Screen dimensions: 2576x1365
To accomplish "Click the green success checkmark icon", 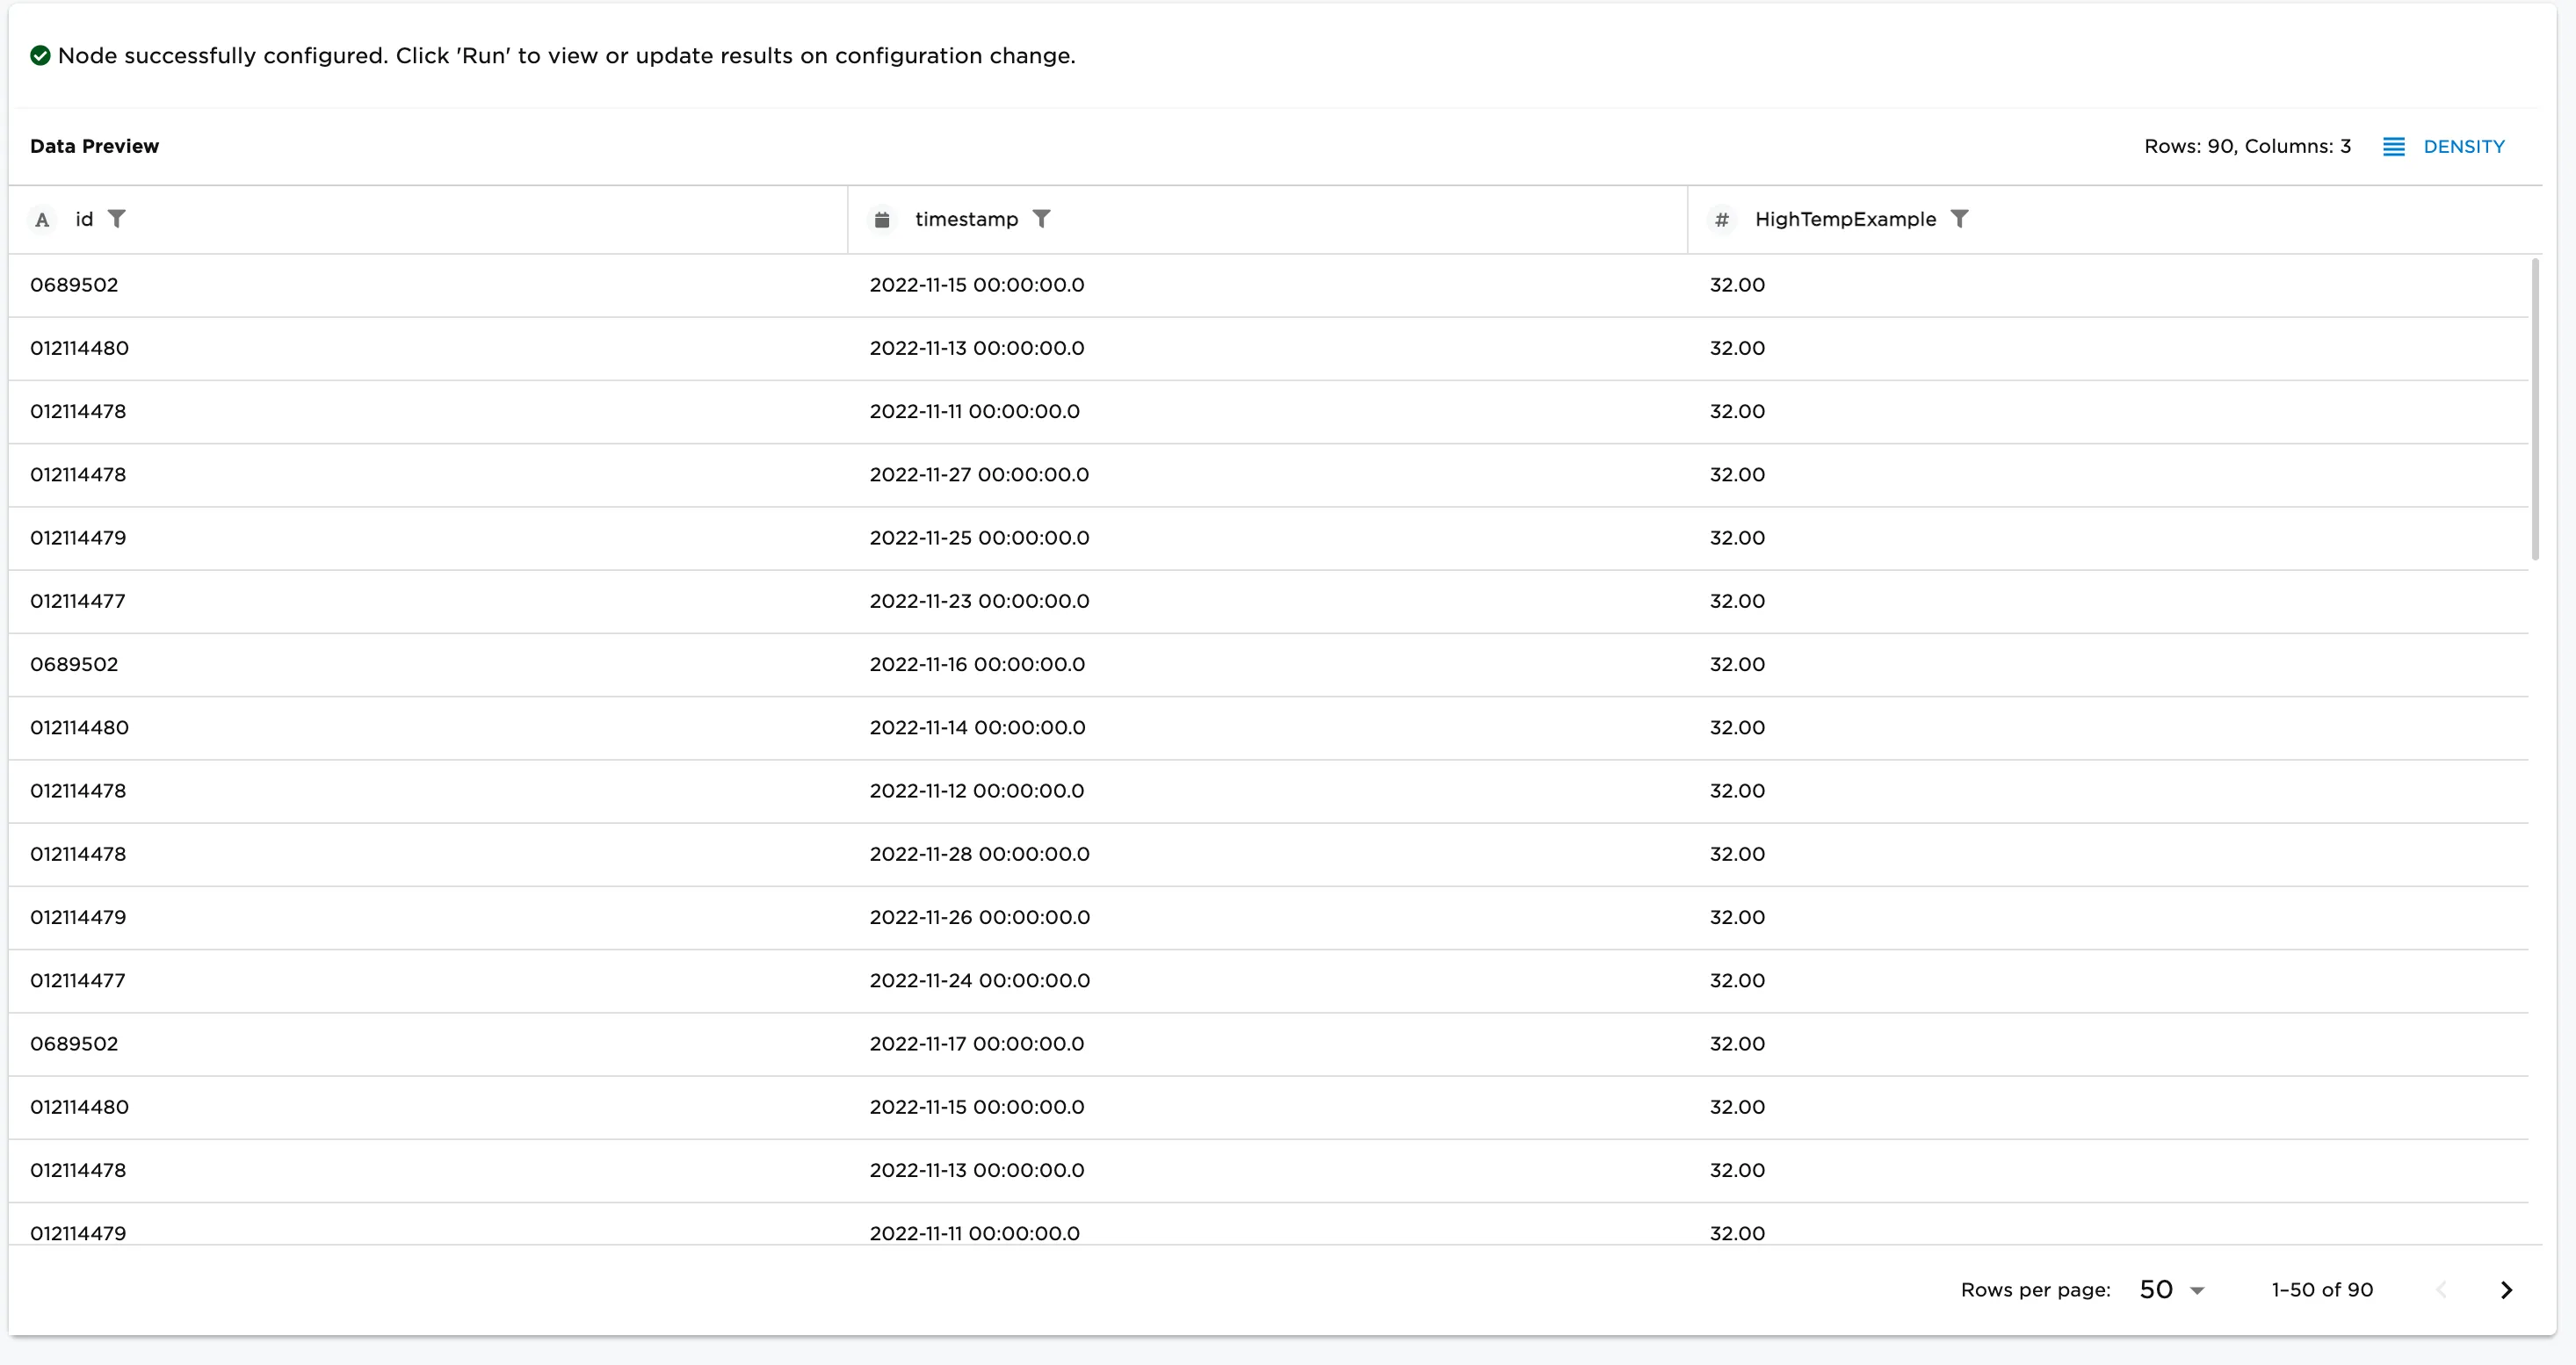I will click(x=40, y=56).
